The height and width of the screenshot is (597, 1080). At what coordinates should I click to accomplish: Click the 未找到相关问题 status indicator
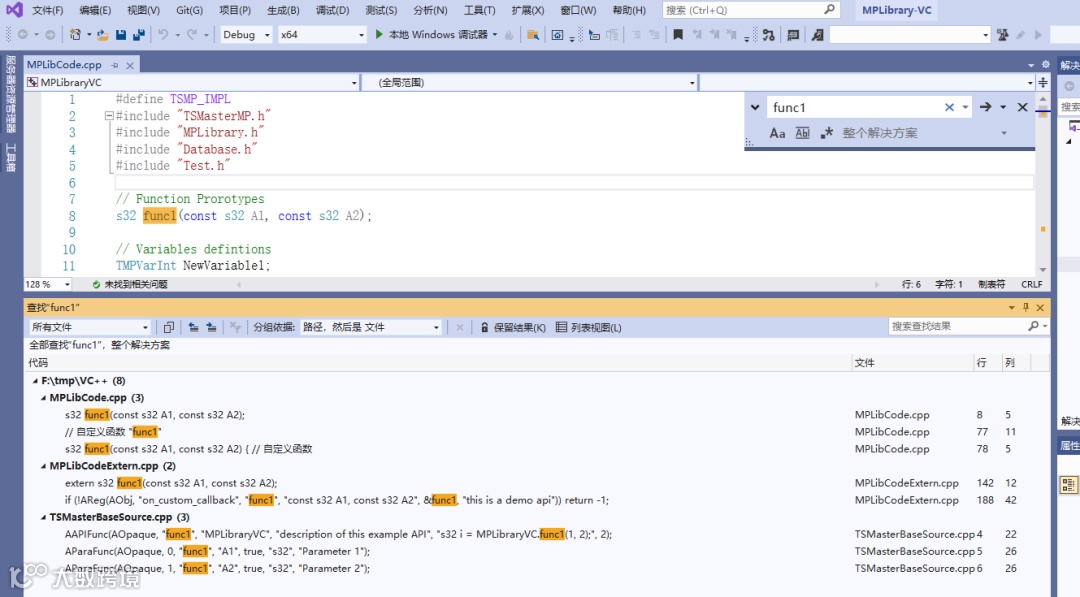click(x=130, y=284)
